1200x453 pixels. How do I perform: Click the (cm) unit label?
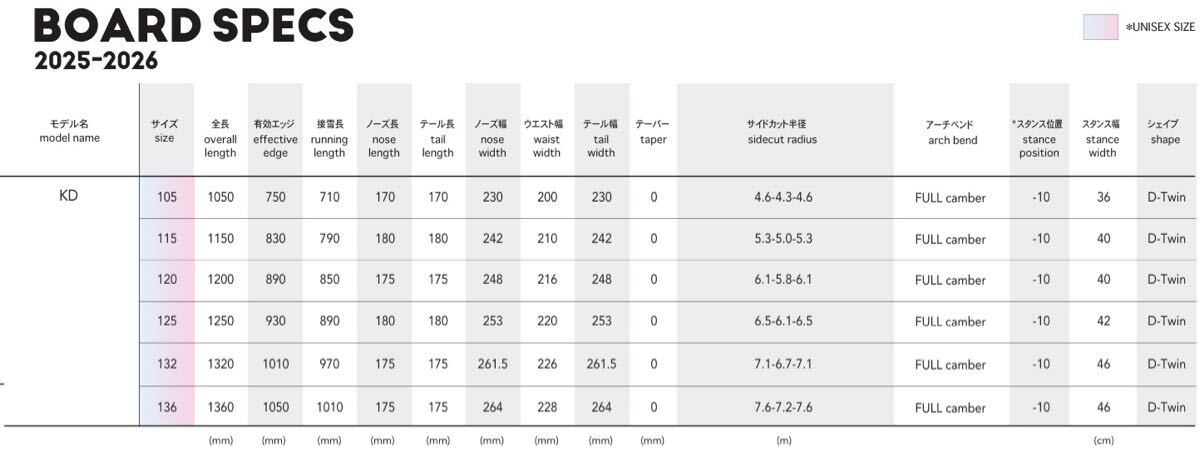1103,440
